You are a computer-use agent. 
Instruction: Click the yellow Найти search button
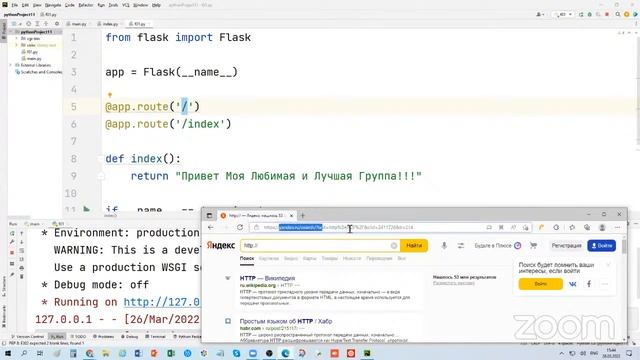click(x=414, y=245)
